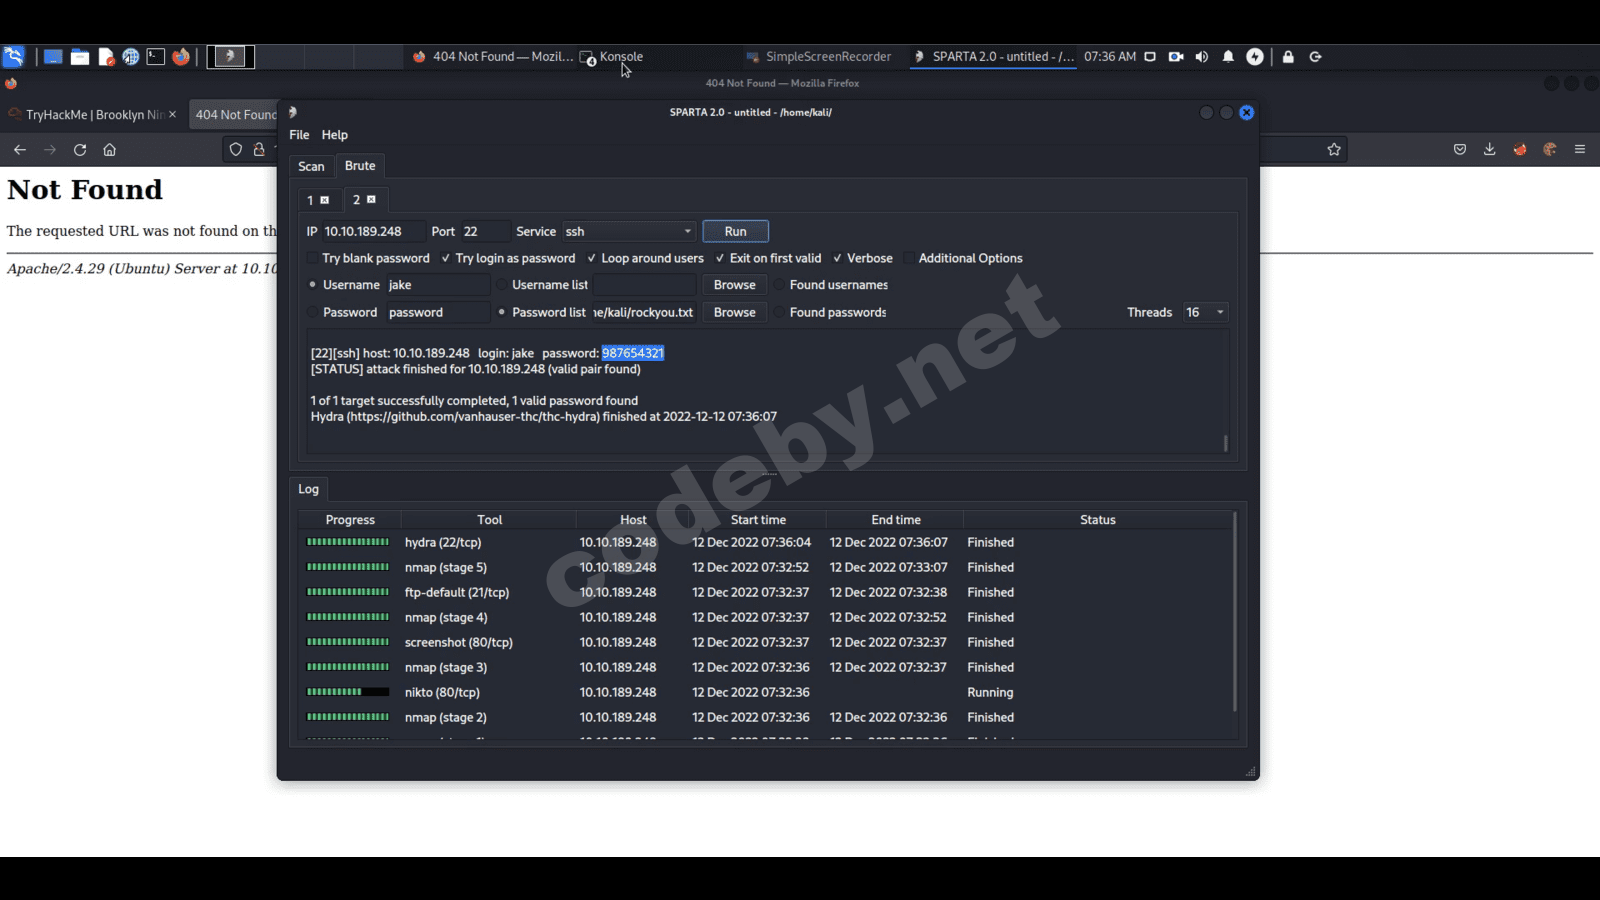The height and width of the screenshot is (900, 1600).
Task: Open the File menu
Action: [299, 135]
